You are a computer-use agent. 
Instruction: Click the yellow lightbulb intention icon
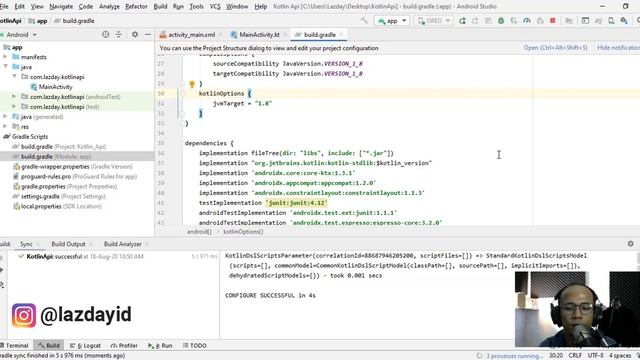(192, 84)
